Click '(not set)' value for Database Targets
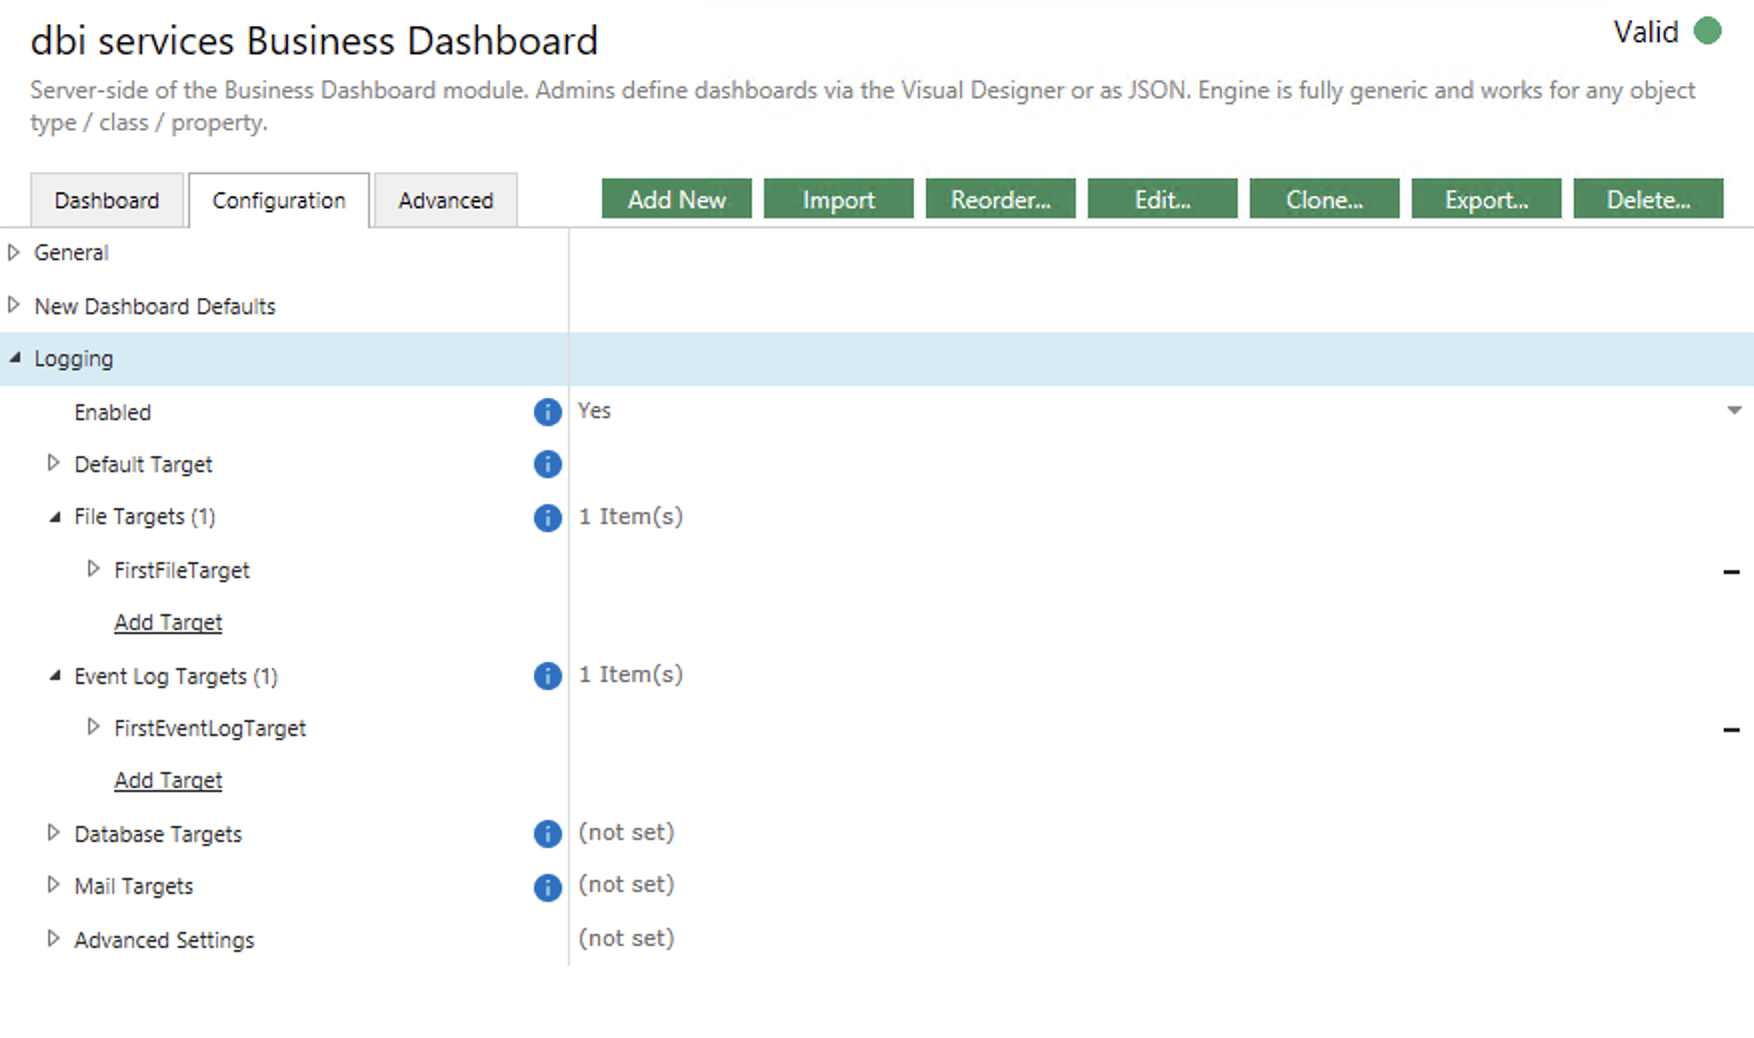Screen dimensions: 1754x1038 click(x=627, y=833)
